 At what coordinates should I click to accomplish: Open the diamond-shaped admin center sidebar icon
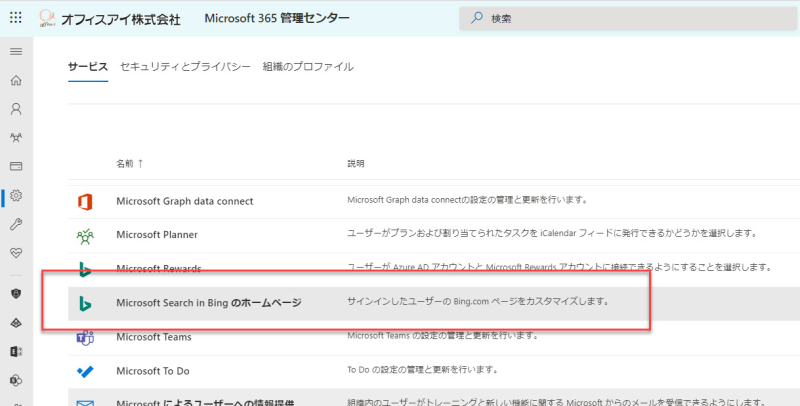(x=16, y=323)
